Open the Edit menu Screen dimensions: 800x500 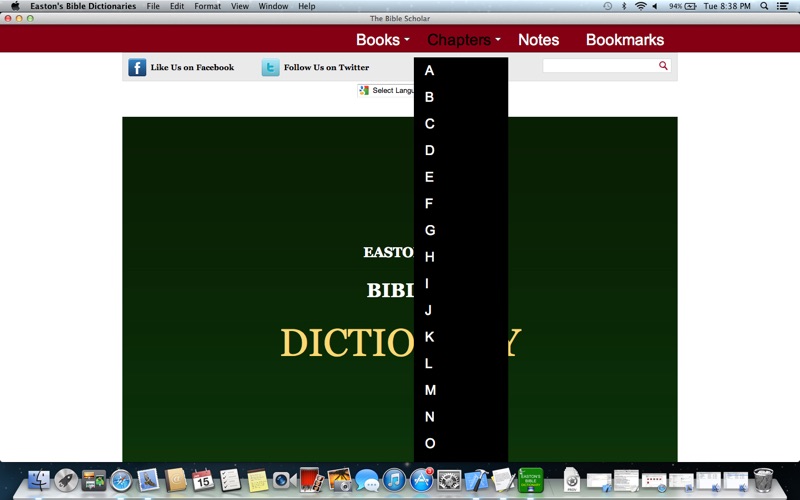coord(177,6)
